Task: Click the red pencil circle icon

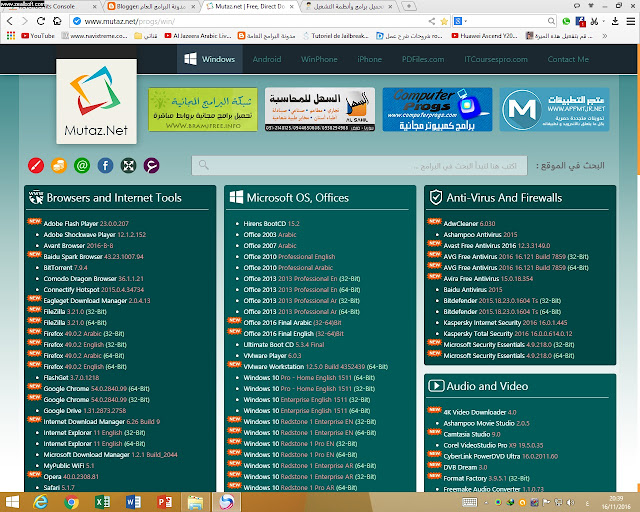Action: coord(36,165)
